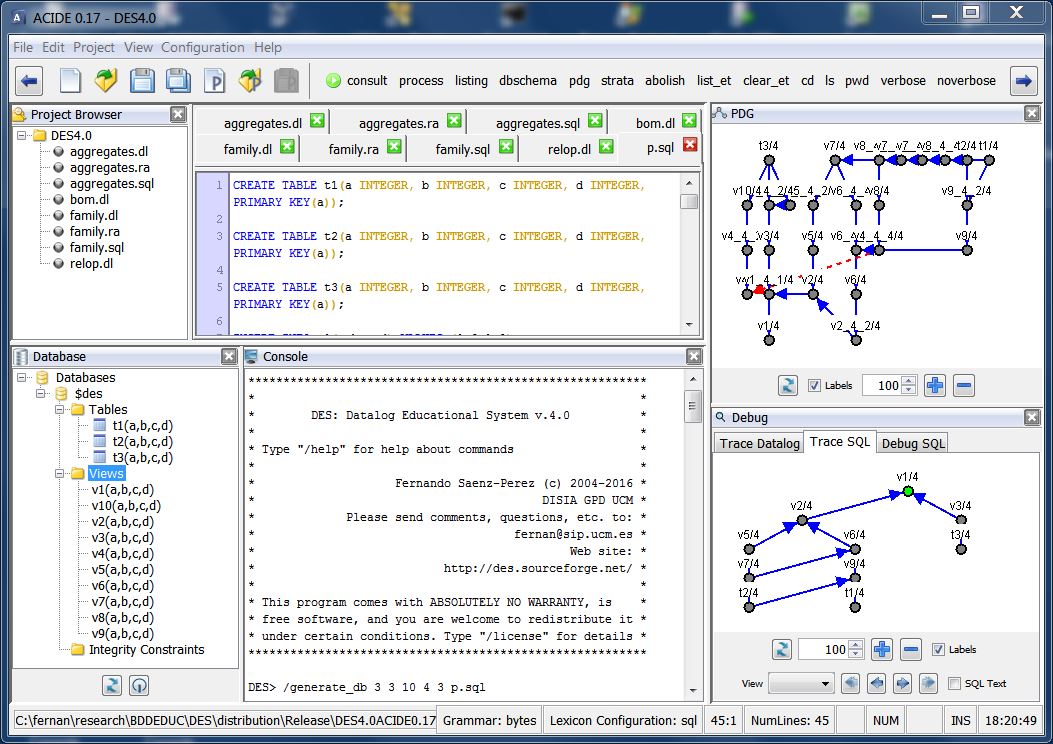Collapse the DES4.0 project tree node
This screenshot has height=744, width=1053.
(22, 136)
